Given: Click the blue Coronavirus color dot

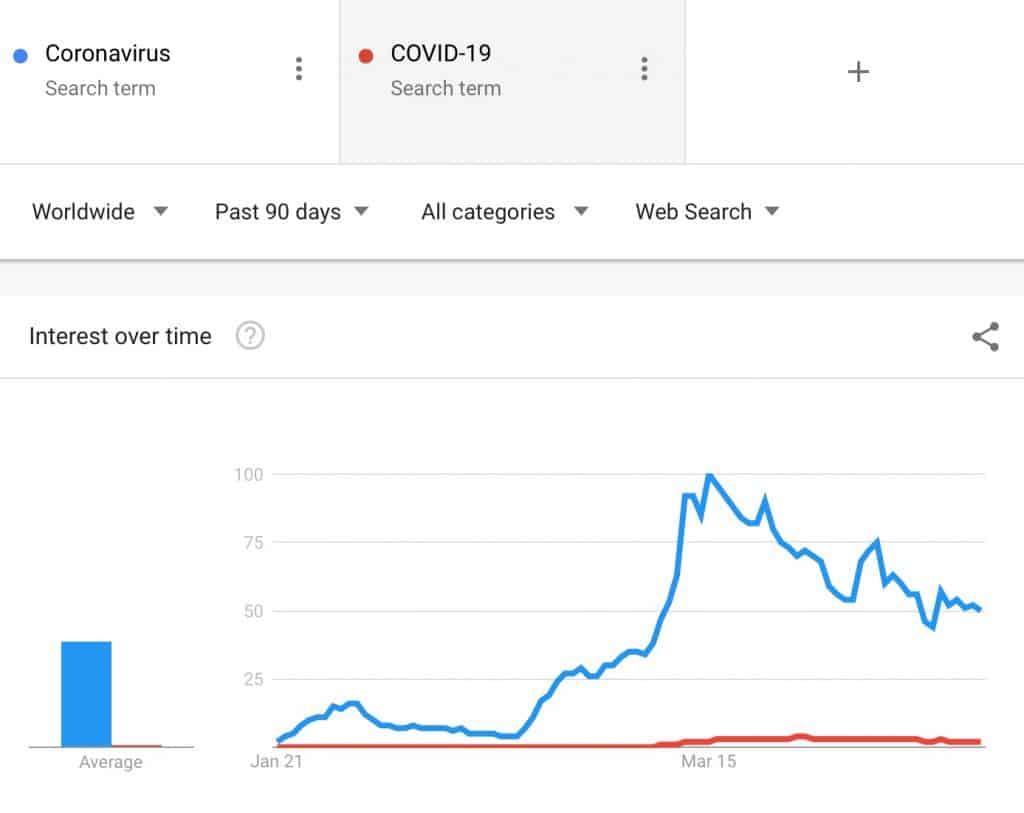Looking at the screenshot, I should tap(21, 56).
